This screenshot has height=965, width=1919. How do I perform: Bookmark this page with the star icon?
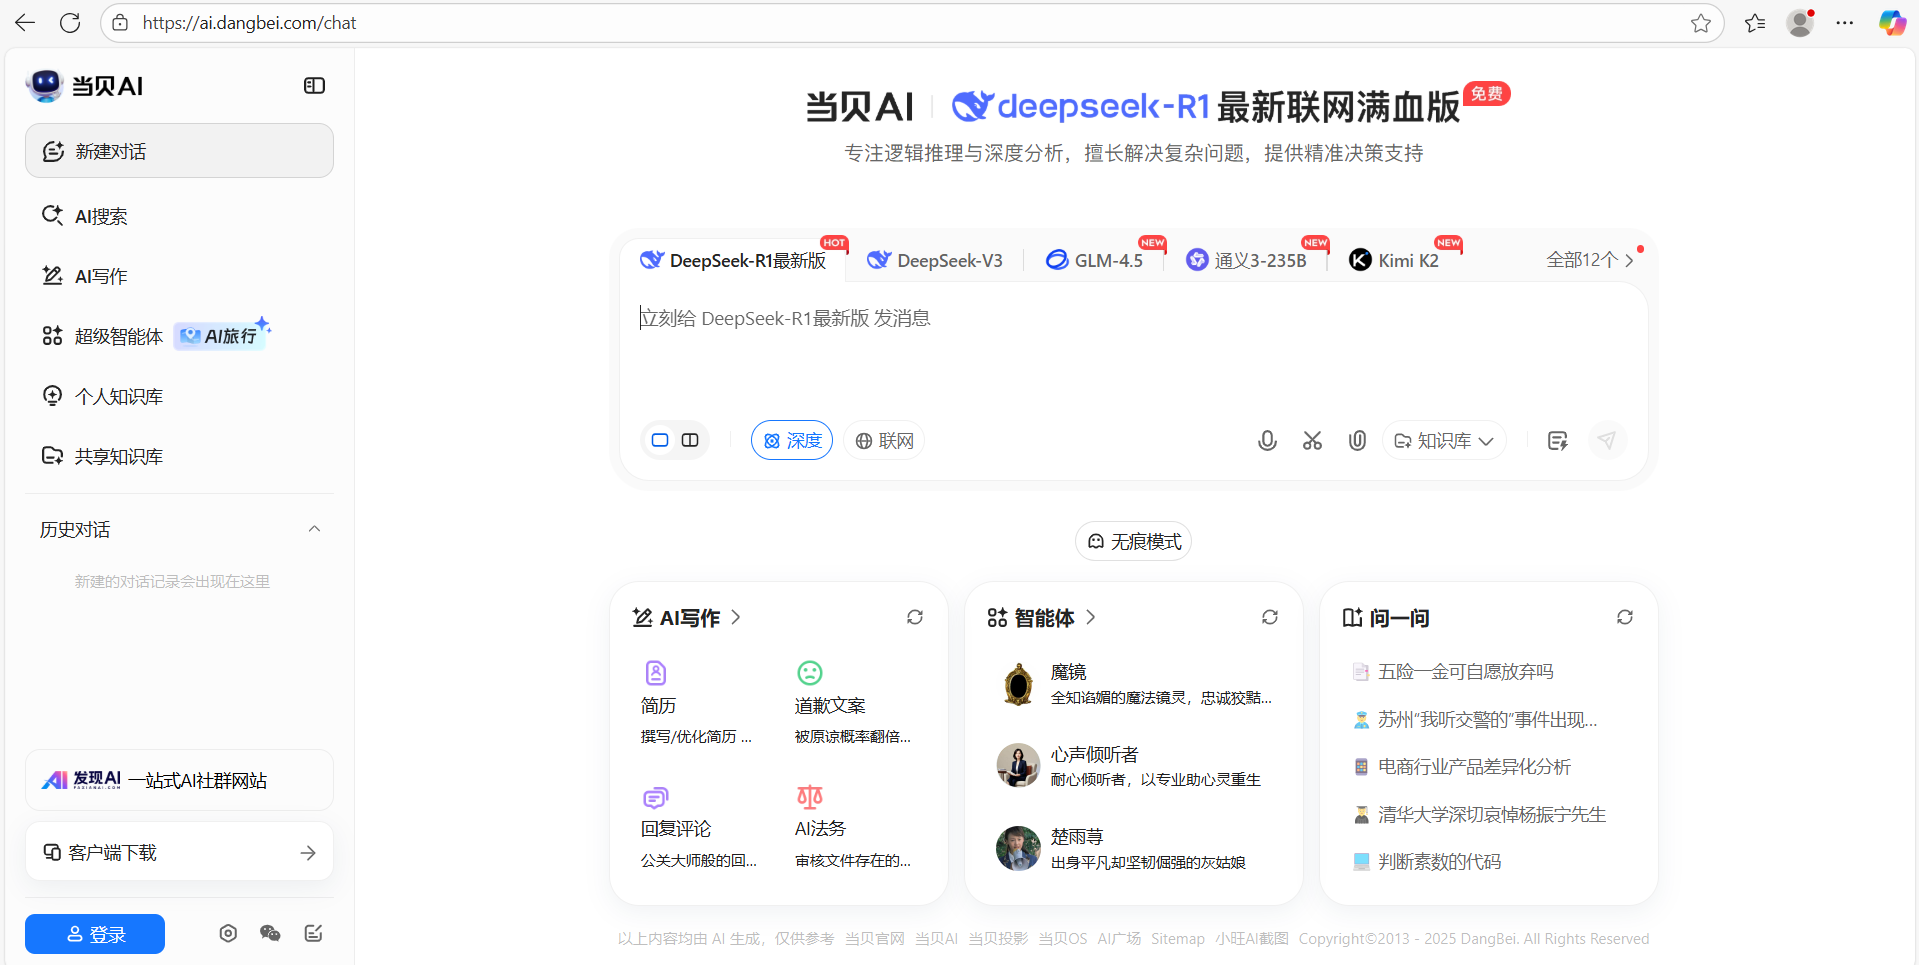[x=1701, y=23]
